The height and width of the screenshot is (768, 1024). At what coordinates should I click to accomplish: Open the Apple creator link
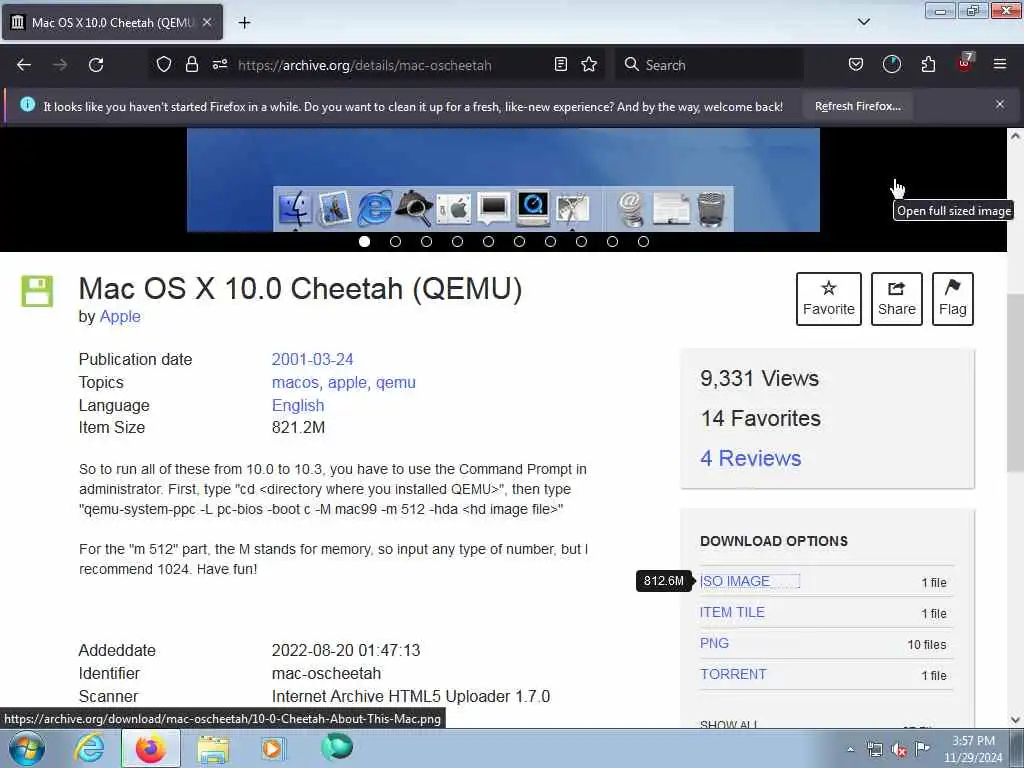point(120,316)
